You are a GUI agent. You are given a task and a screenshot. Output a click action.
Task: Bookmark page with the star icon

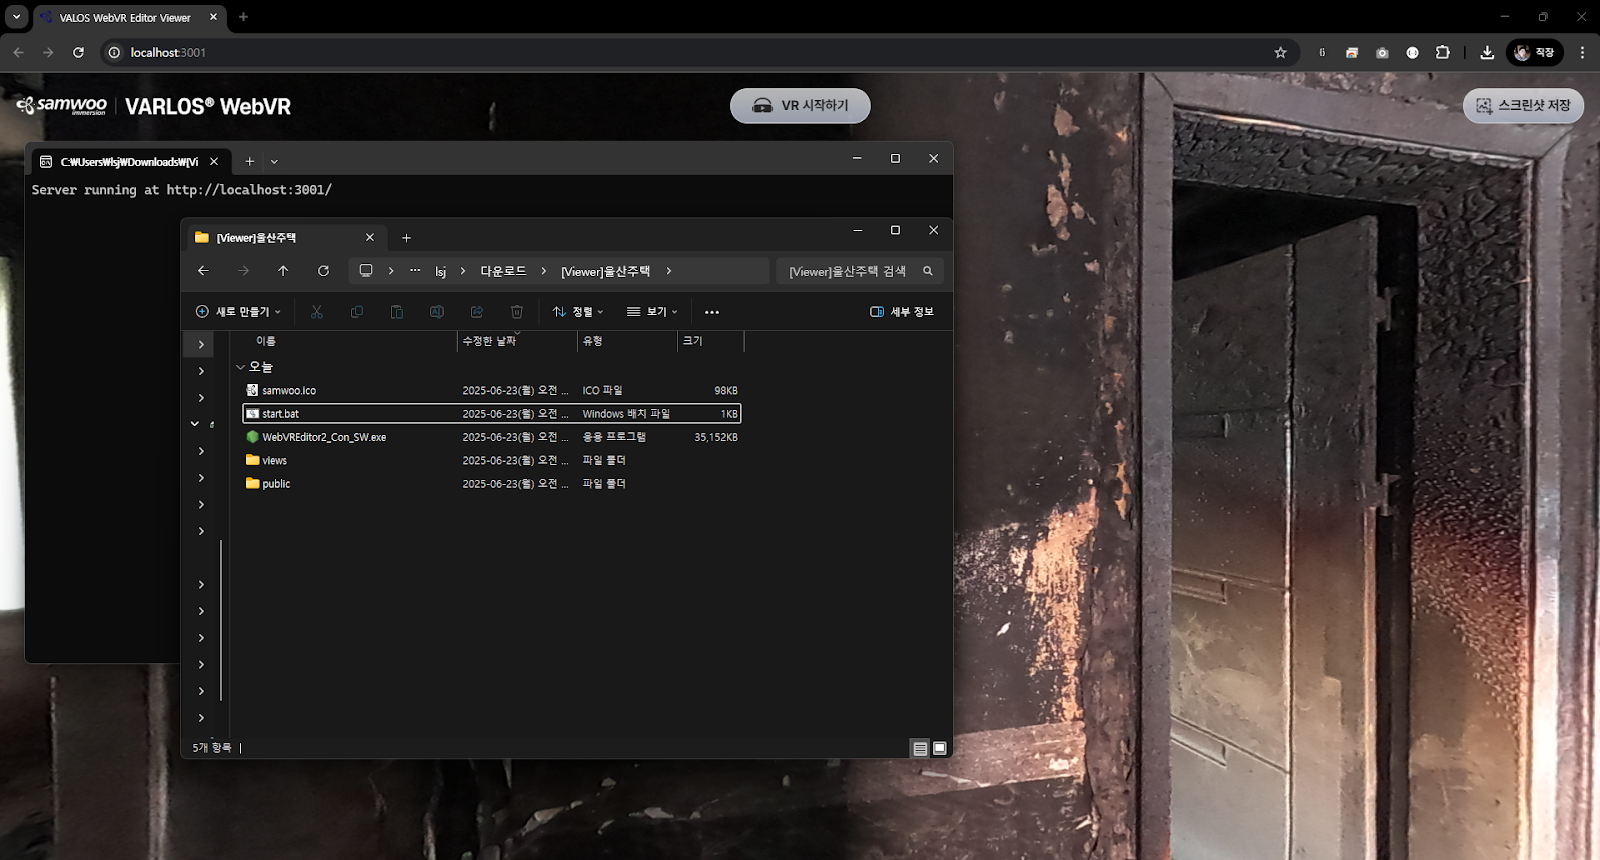(x=1280, y=53)
